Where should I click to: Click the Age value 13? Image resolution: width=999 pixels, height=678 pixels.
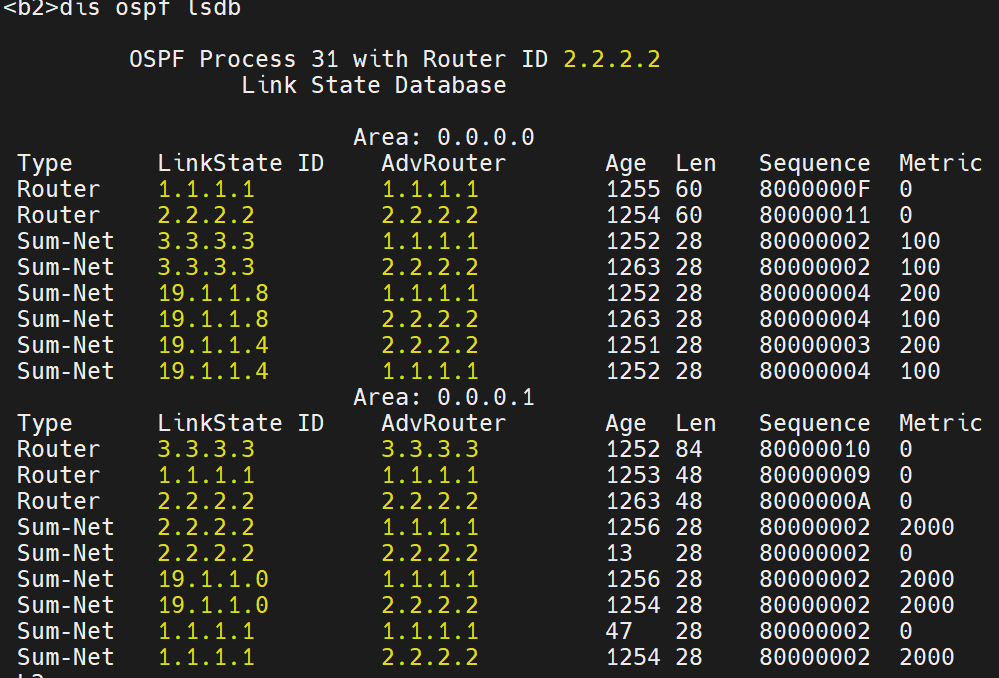[x=619, y=553]
